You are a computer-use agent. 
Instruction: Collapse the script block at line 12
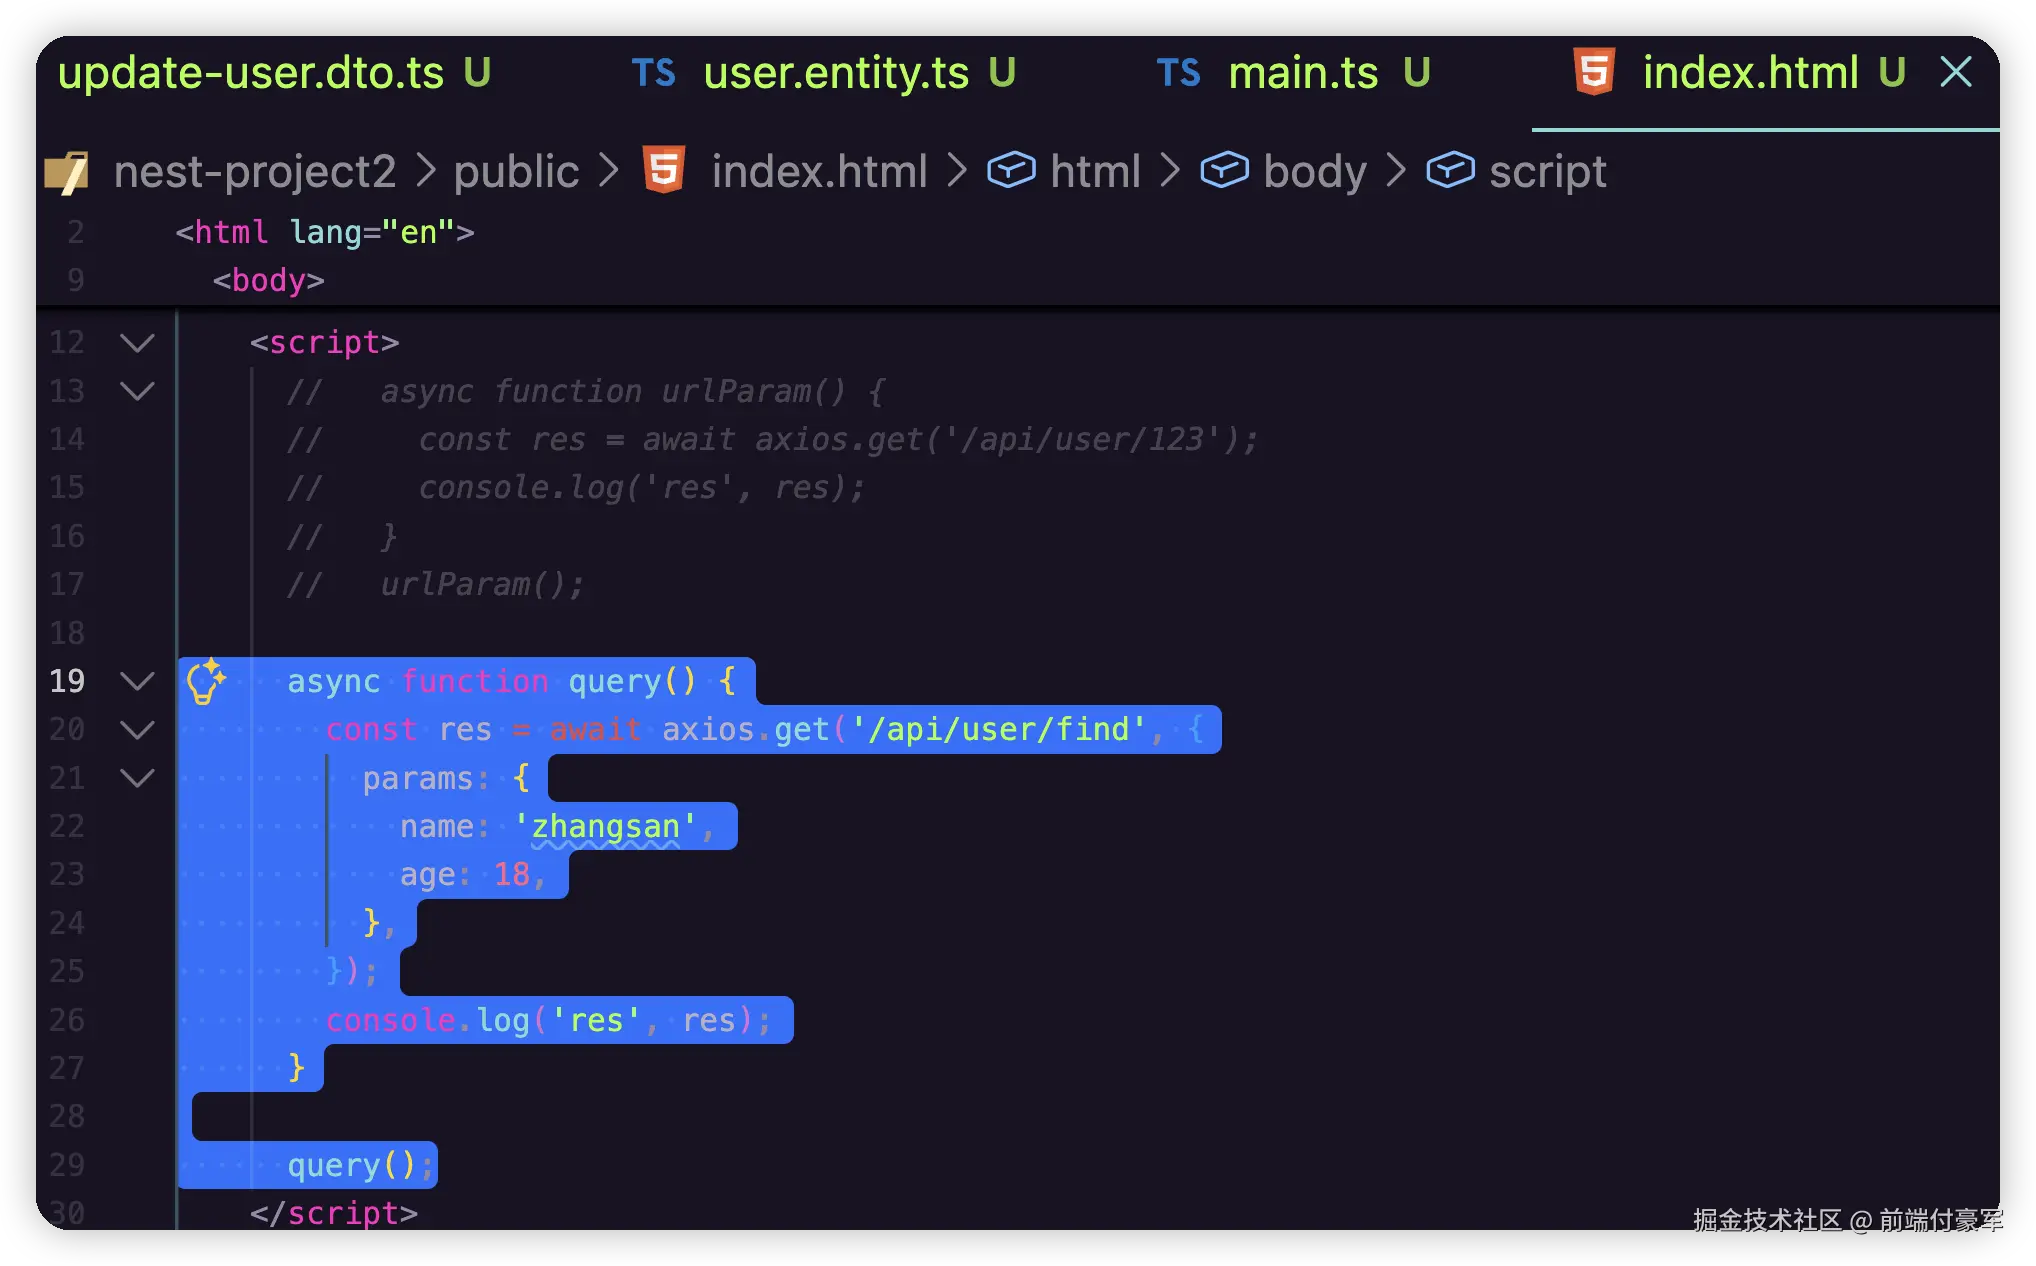pyautogui.click(x=137, y=343)
